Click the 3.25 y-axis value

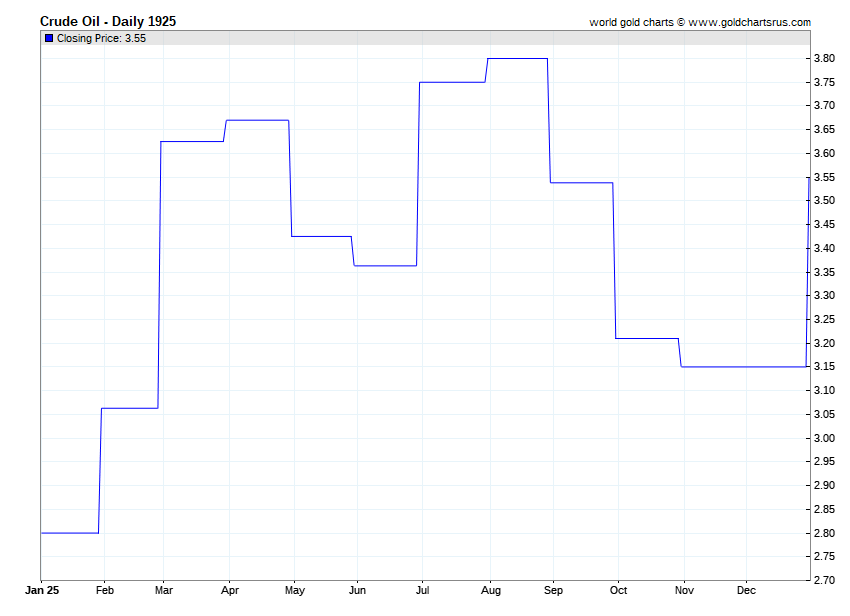pos(825,319)
